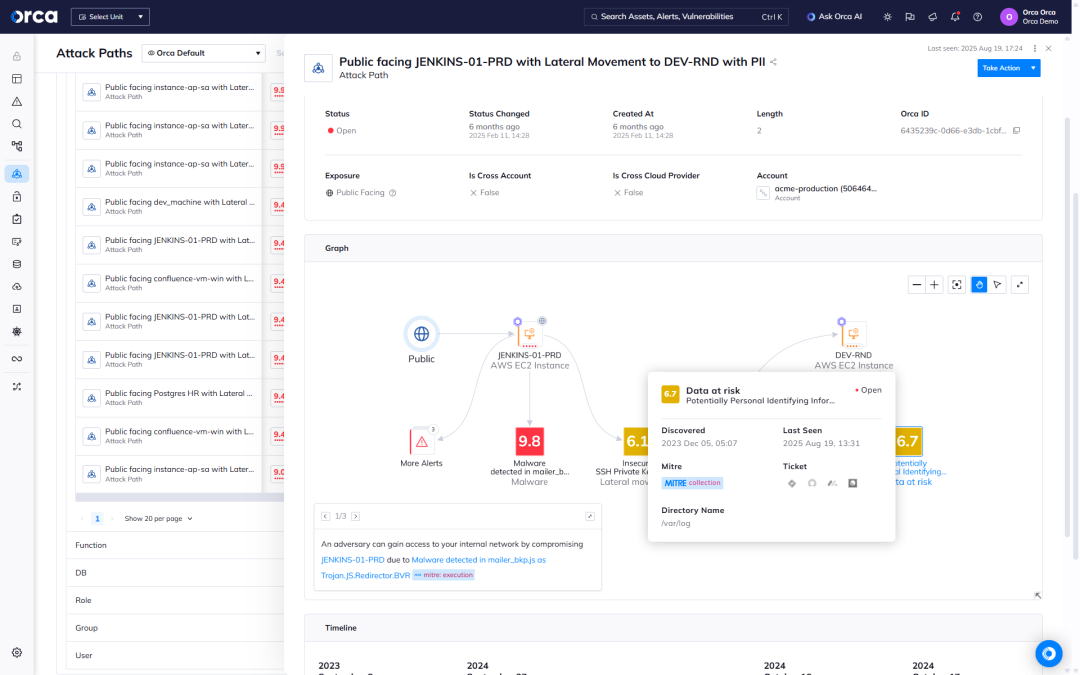Open the Kubernetes helm wheel sidebar icon
This screenshot has width=1080, height=675.
click(17, 331)
